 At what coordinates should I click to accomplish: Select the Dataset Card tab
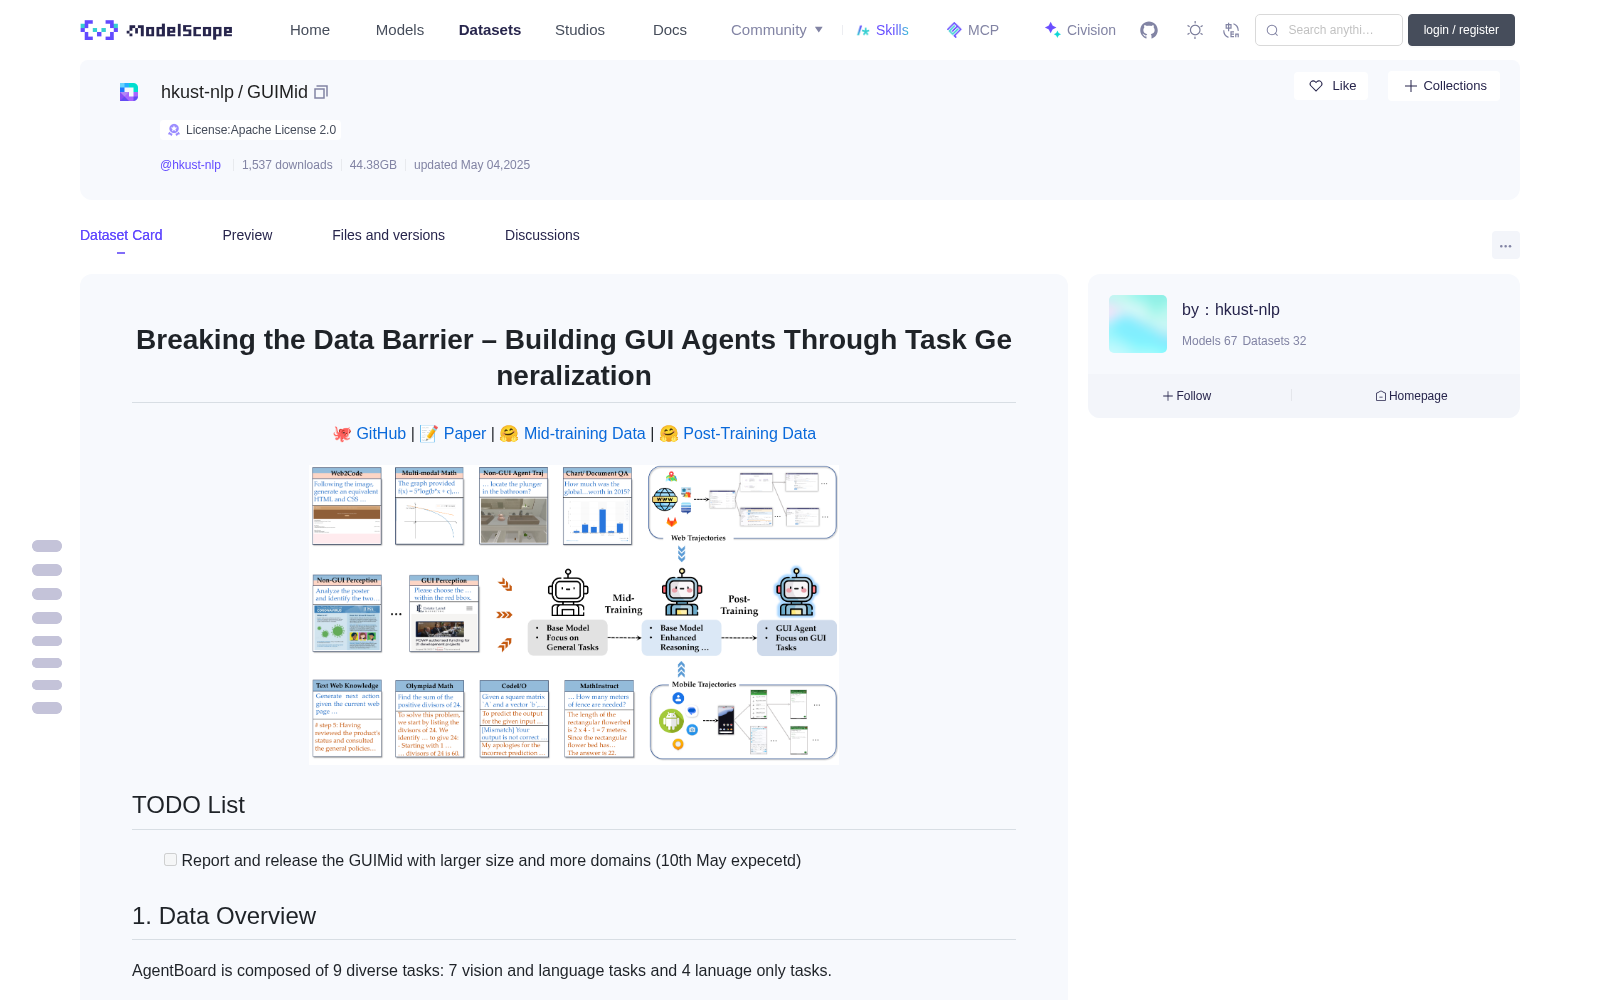tap(121, 235)
